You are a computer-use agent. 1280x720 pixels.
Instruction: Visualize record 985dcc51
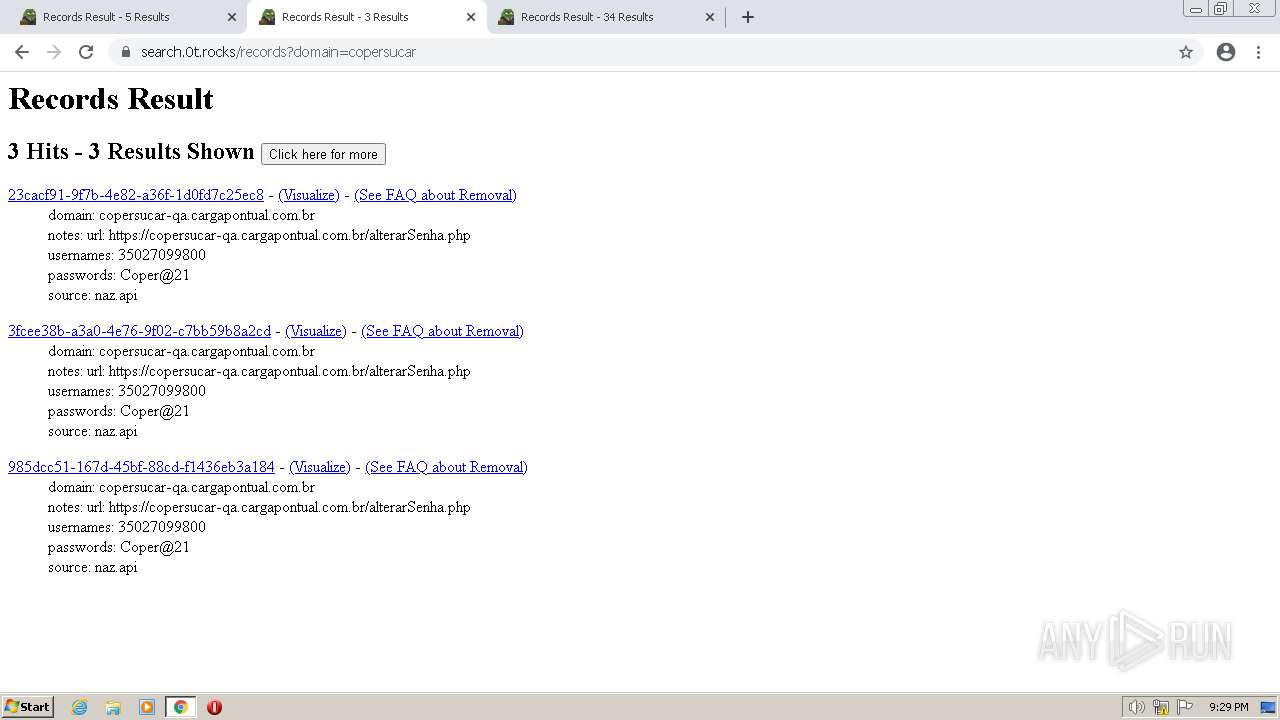tap(320, 467)
